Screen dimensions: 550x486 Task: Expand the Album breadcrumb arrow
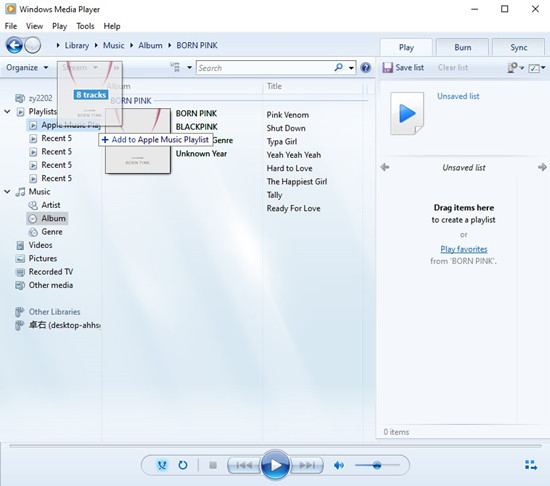(x=169, y=45)
